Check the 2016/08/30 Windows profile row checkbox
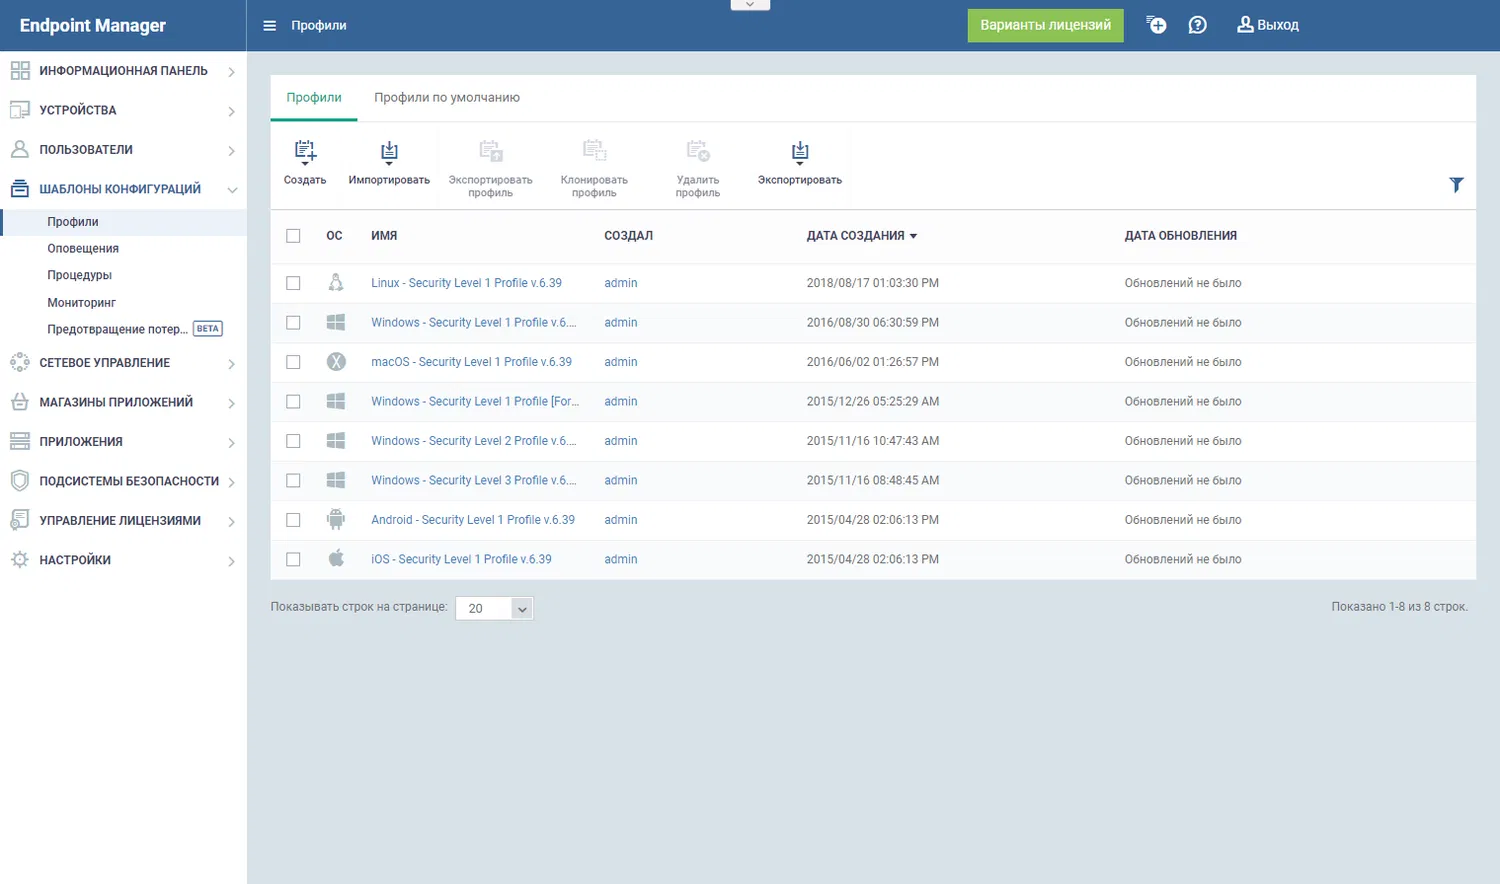The image size is (1500, 884). coord(293,323)
